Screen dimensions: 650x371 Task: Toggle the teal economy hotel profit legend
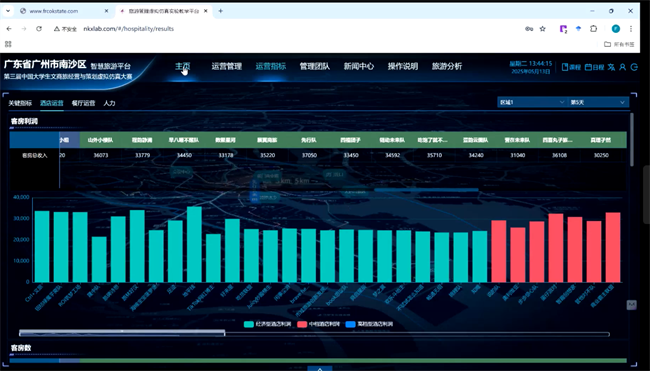pyautogui.click(x=267, y=324)
